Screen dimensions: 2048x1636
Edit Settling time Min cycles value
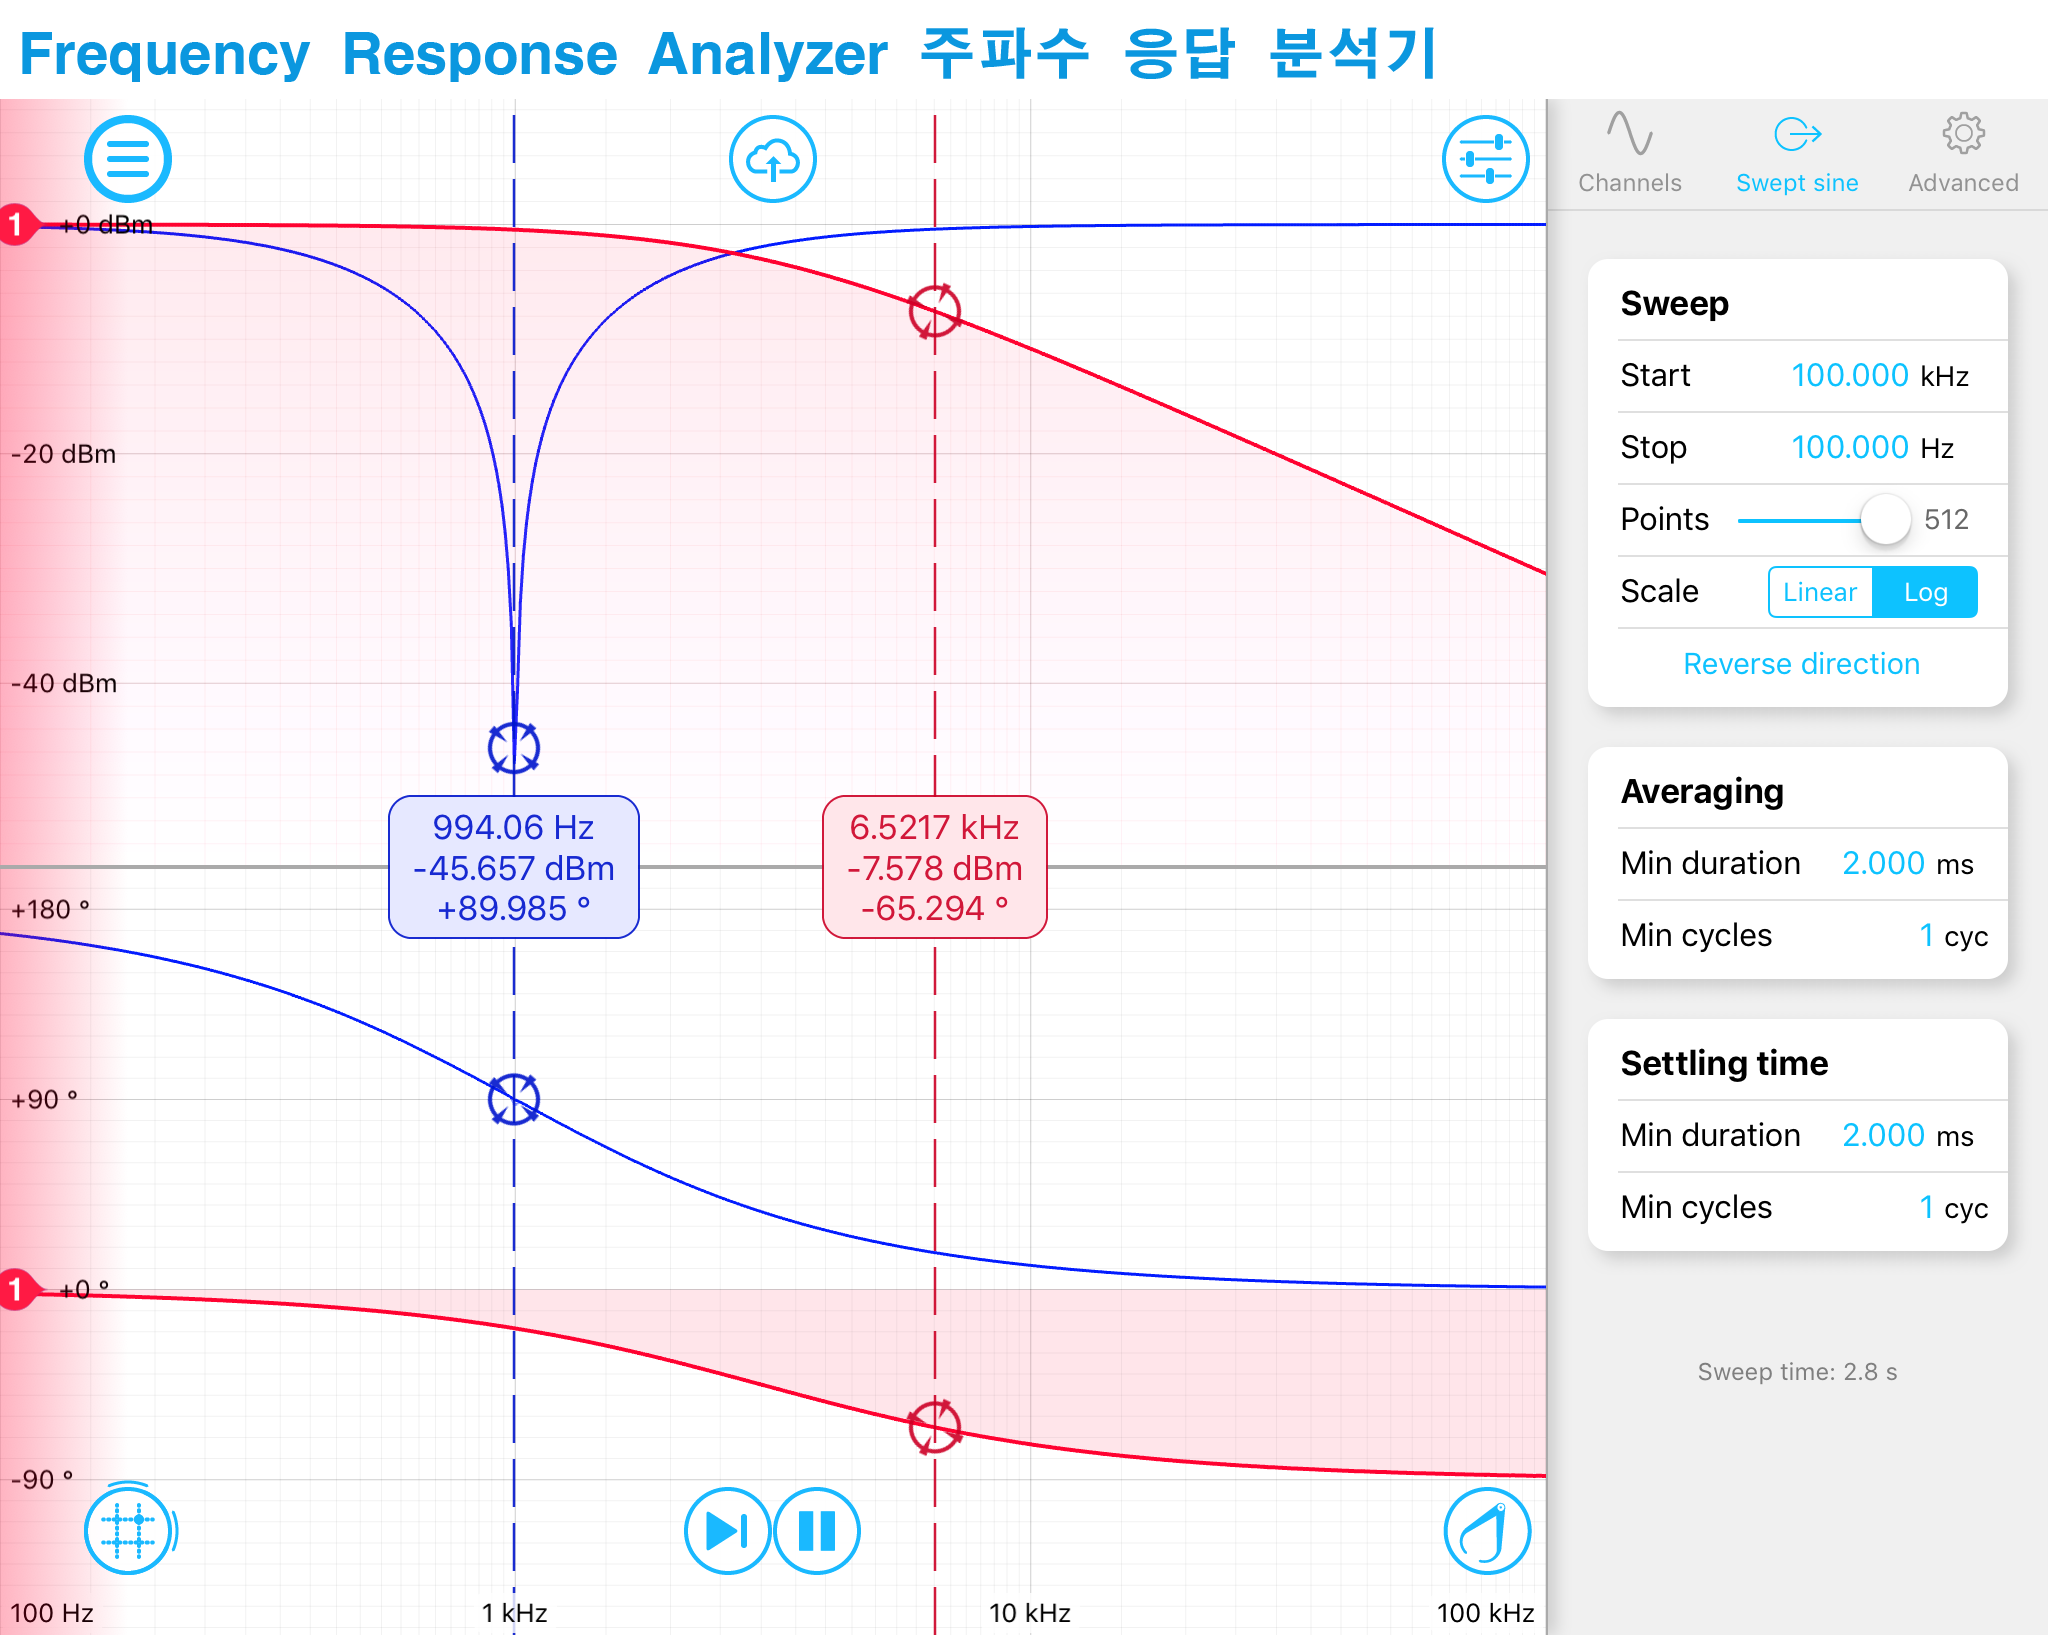coord(1926,1207)
